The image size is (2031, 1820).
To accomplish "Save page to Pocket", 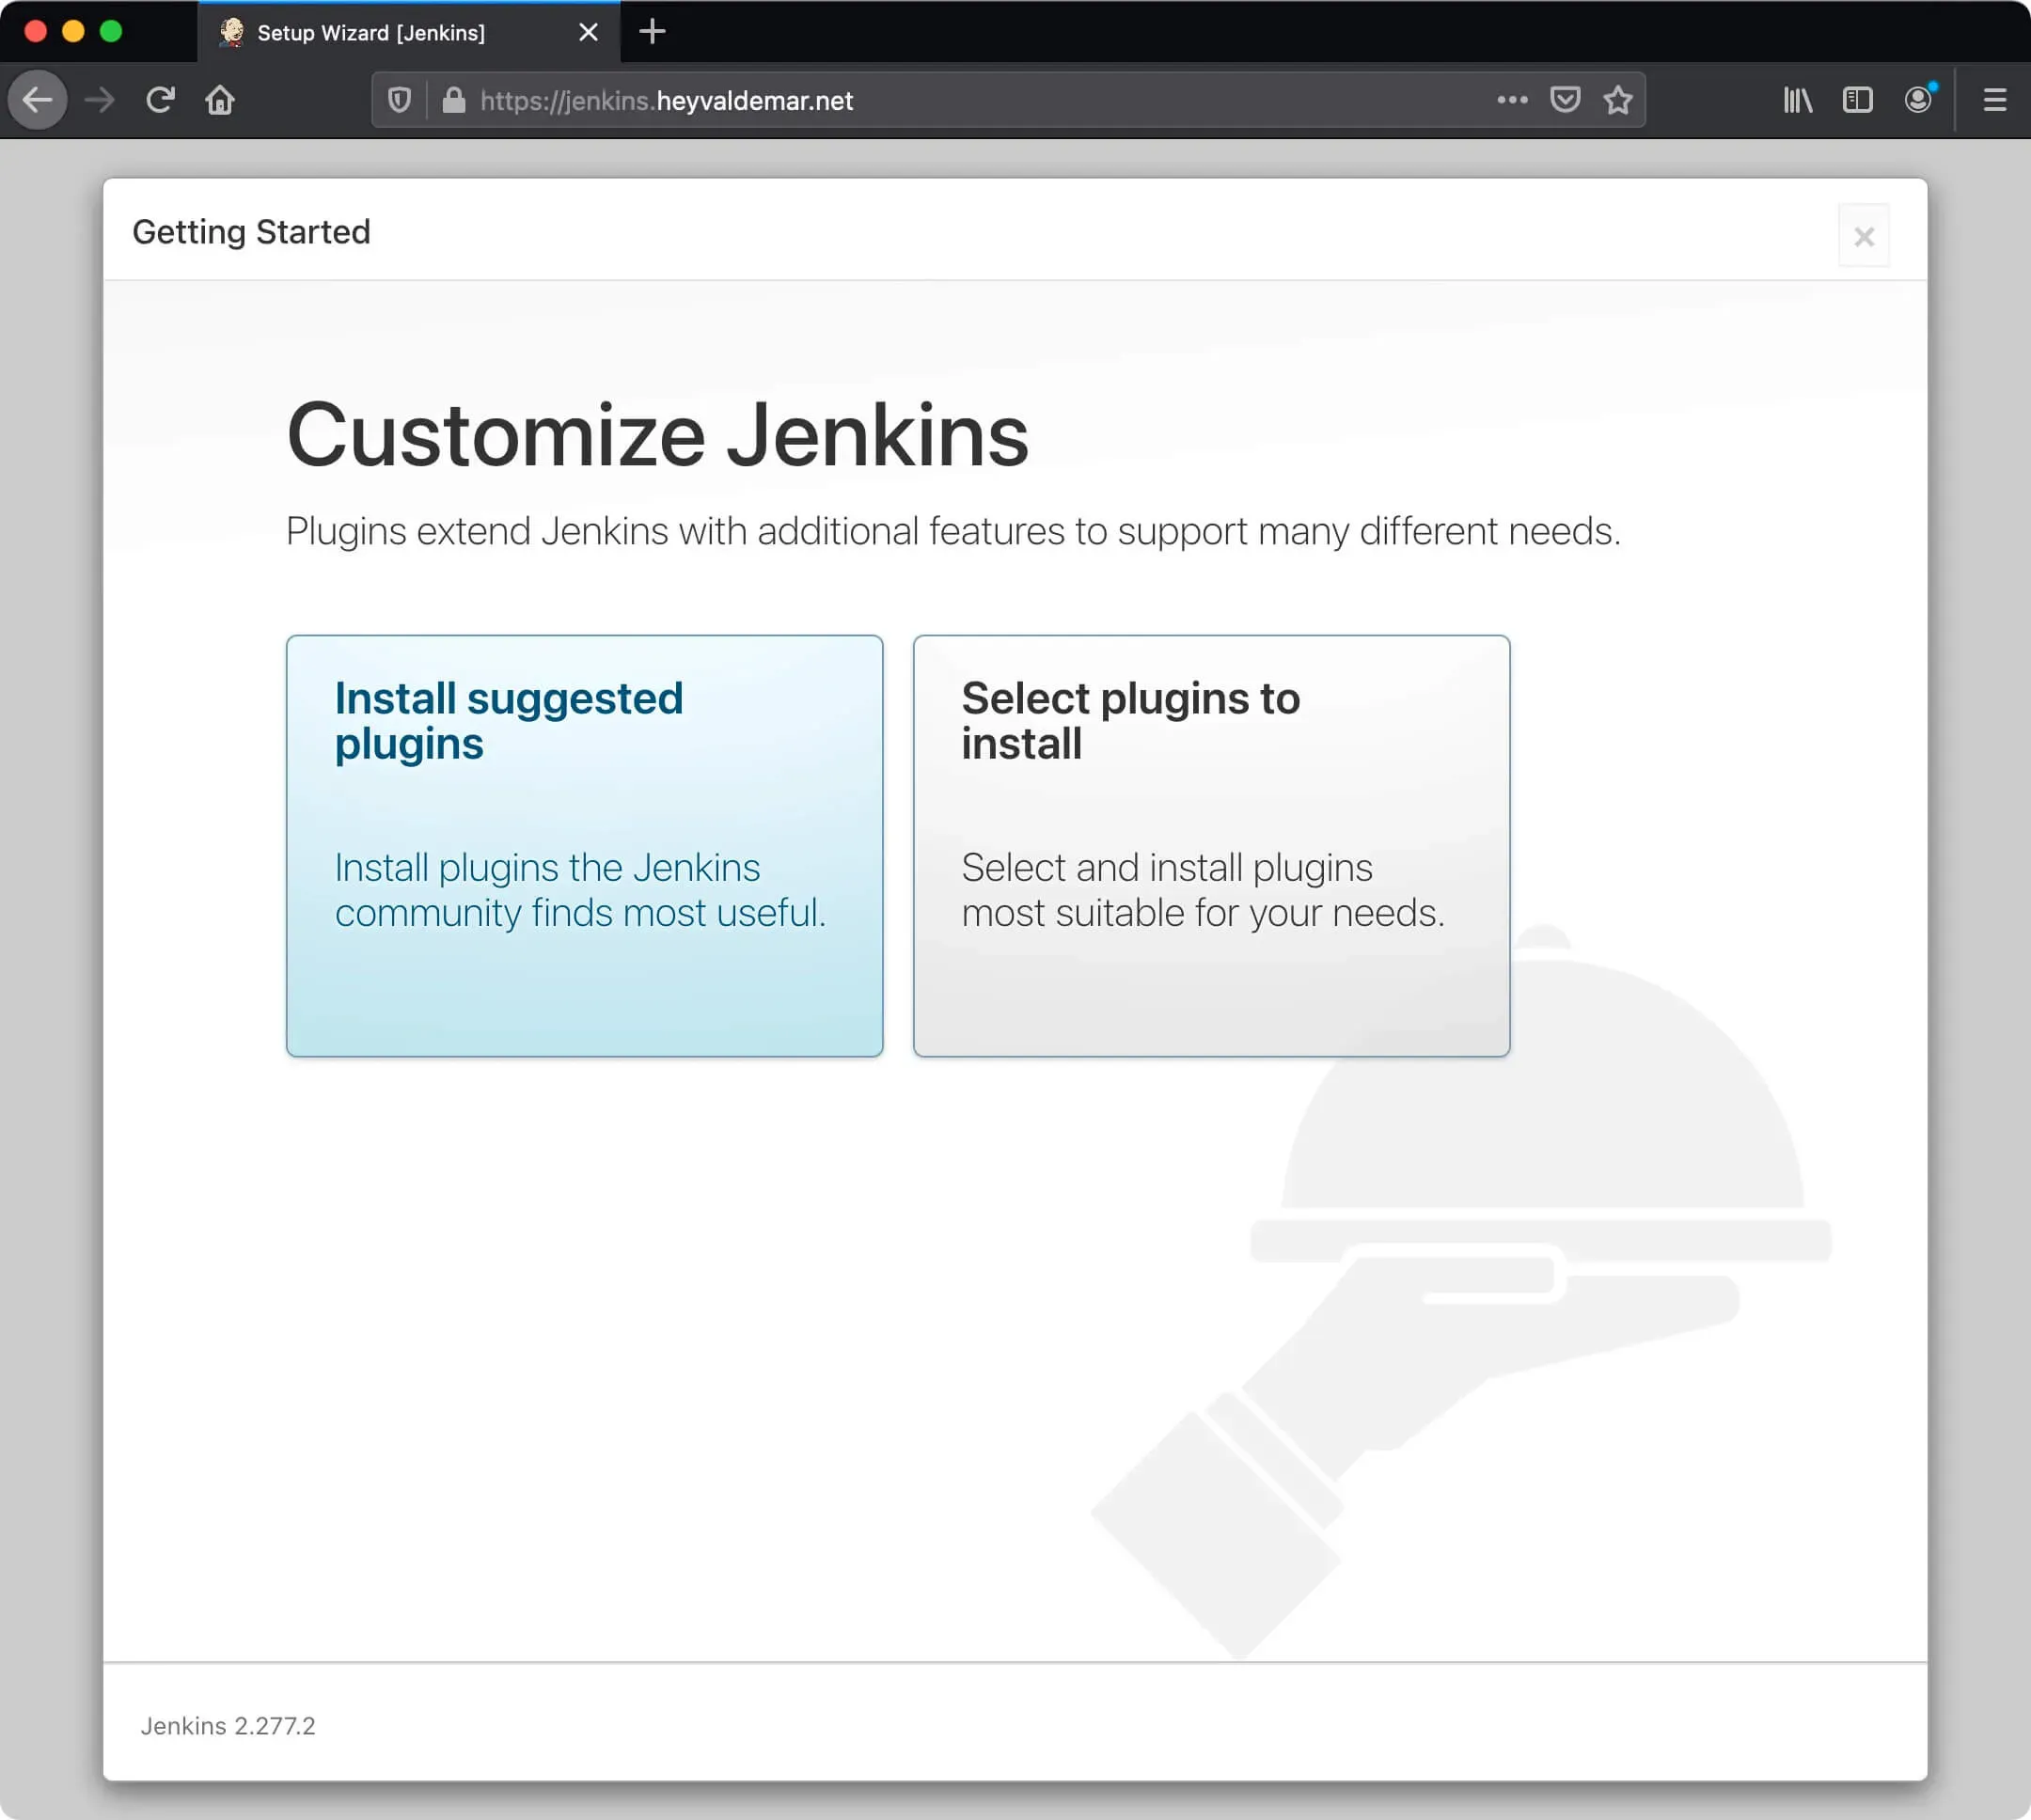I will [x=1565, y=100].
